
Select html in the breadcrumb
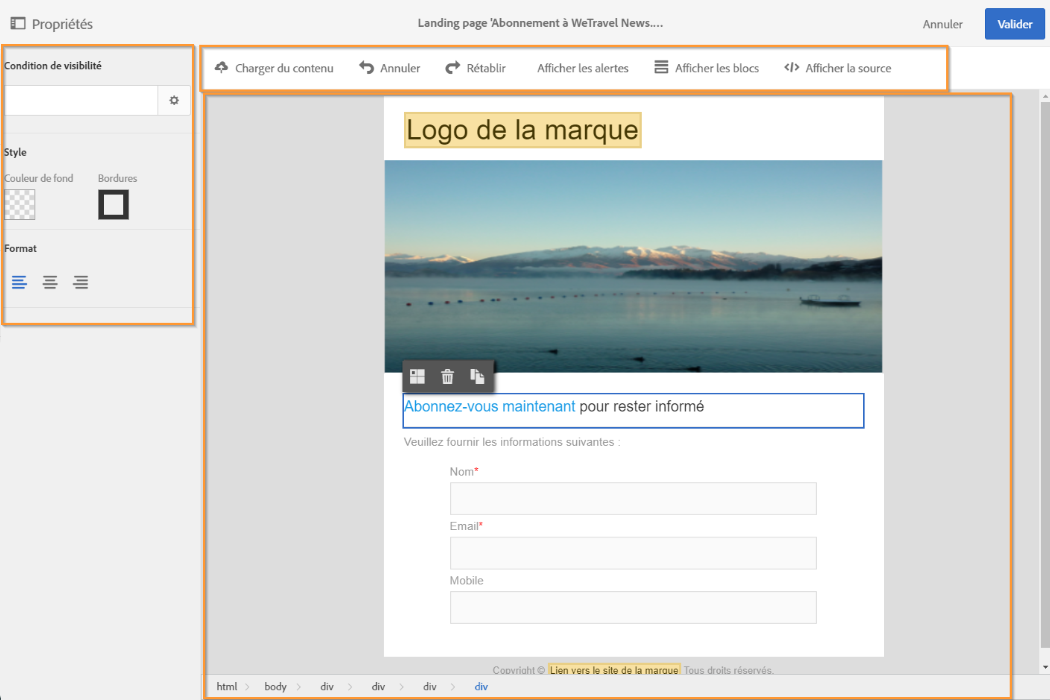pos(226,687)
